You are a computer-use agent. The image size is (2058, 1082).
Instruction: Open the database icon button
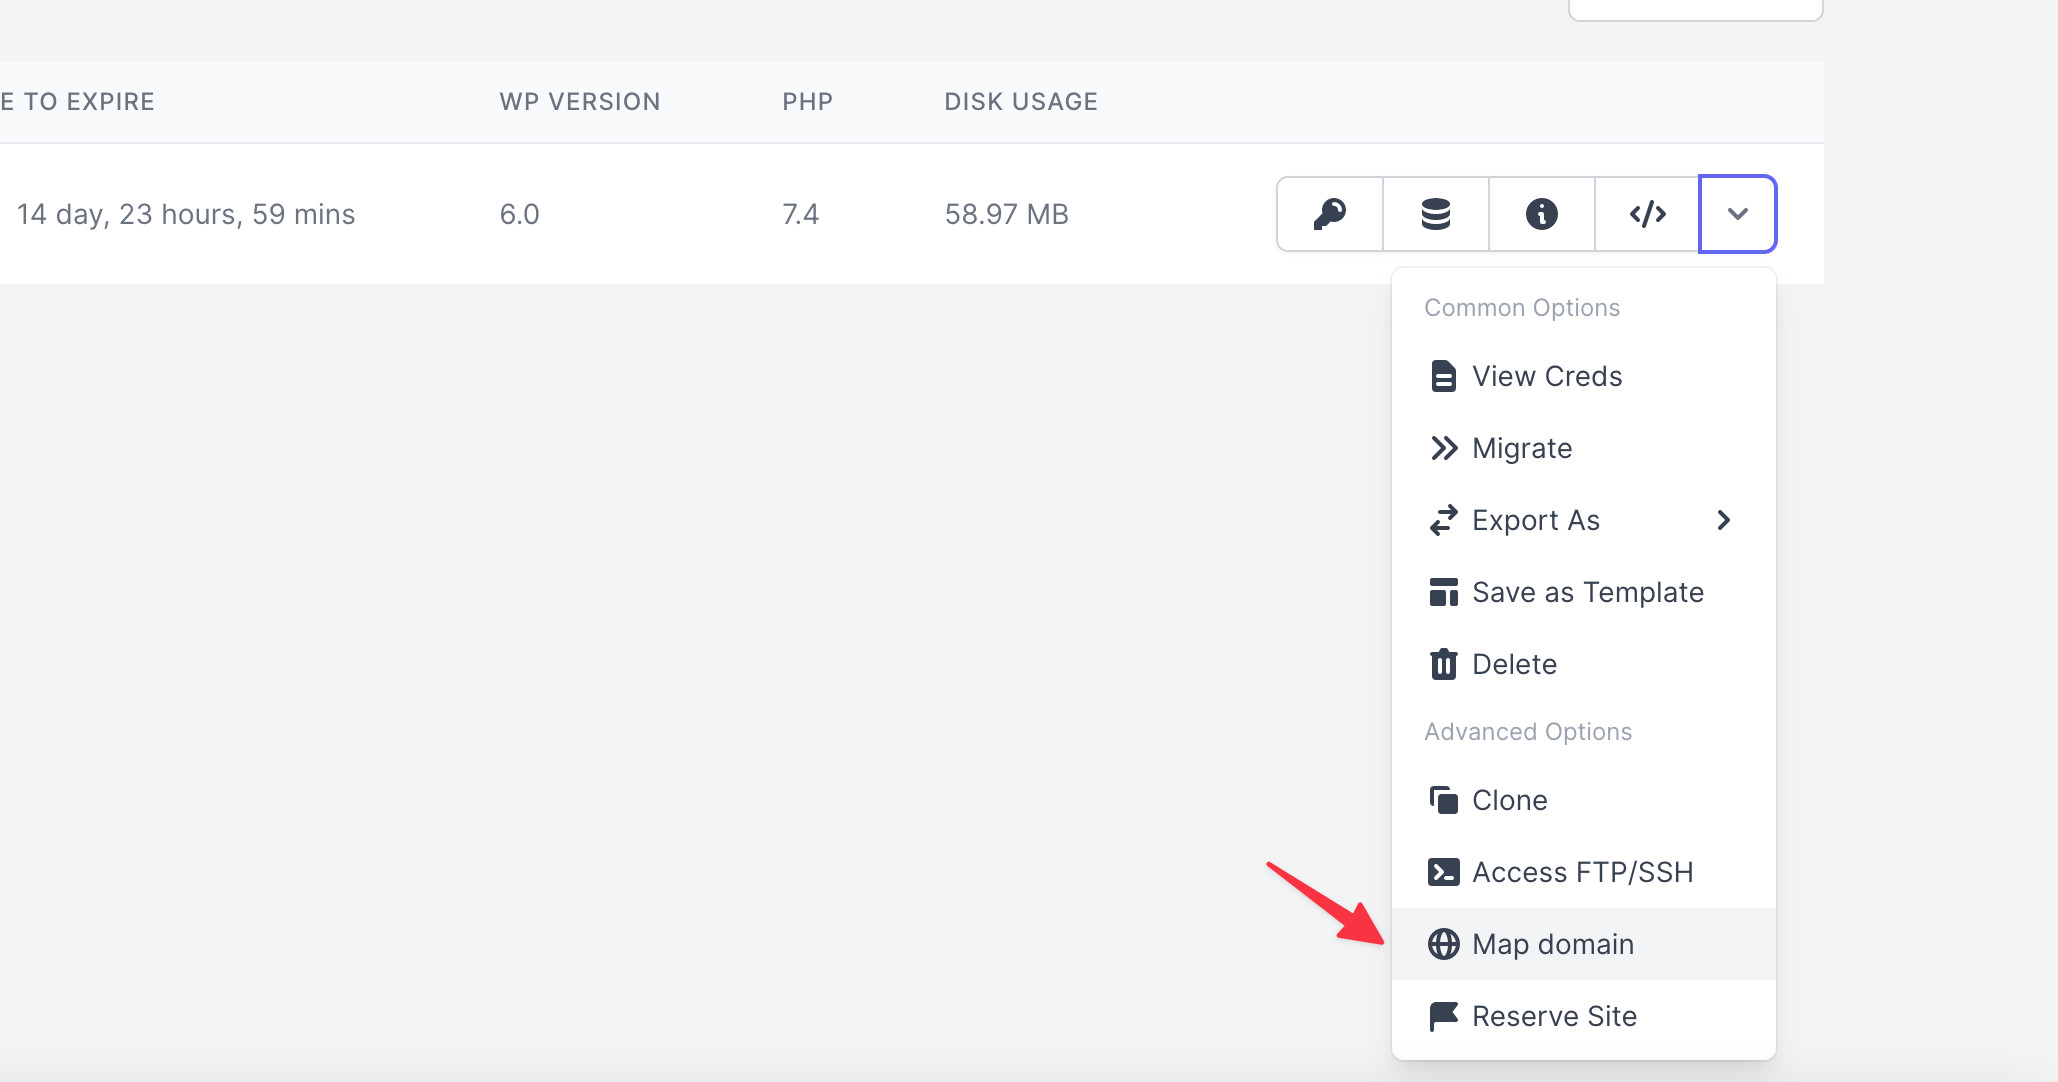tap(1436, 214)
